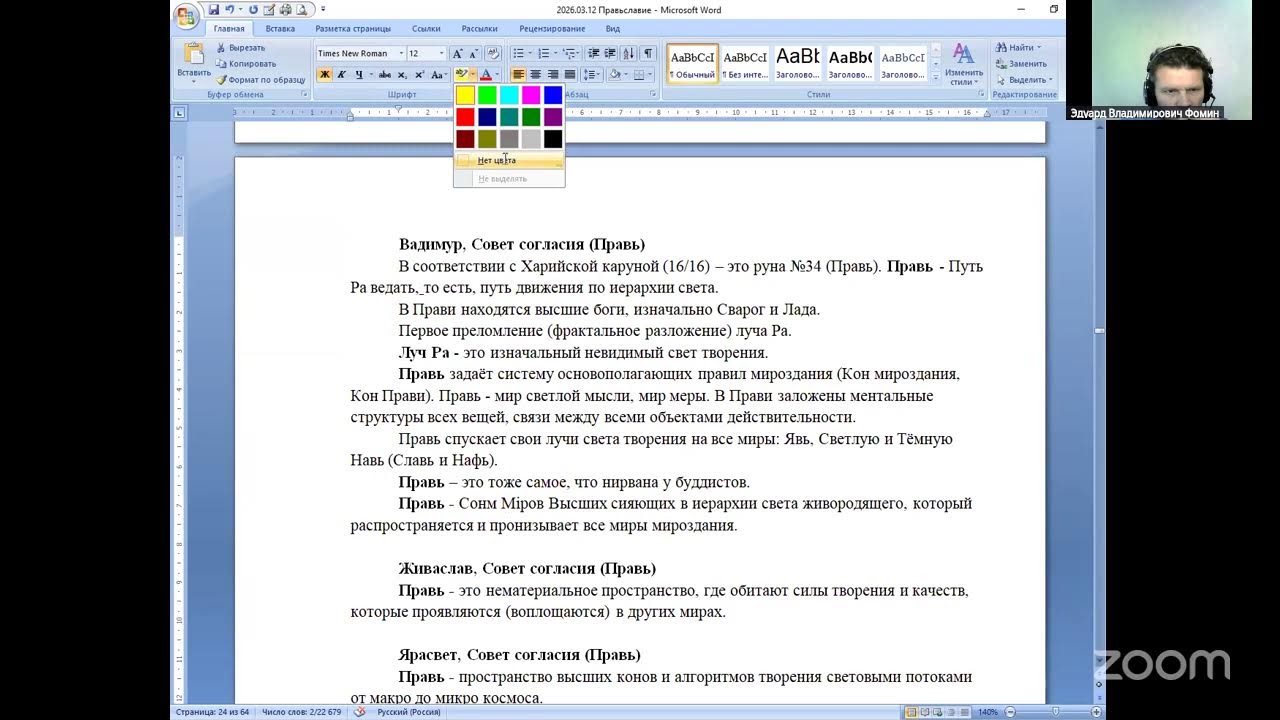Viewport: 1280px width, 720px height.
Task: Open the font color dropdown arrow
Action: pyautogui.click(x=497, y=74)
